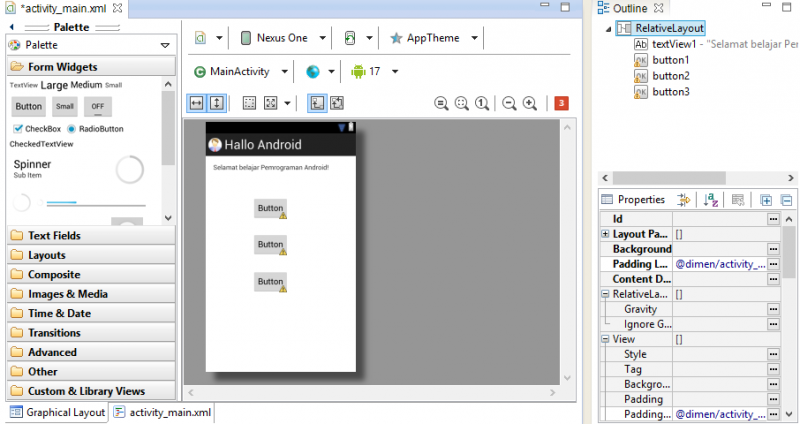Click the zoom to fit dotted magnifier icon
The height and width of the screenshot is (424, 800).
click(x=462, y=104)
